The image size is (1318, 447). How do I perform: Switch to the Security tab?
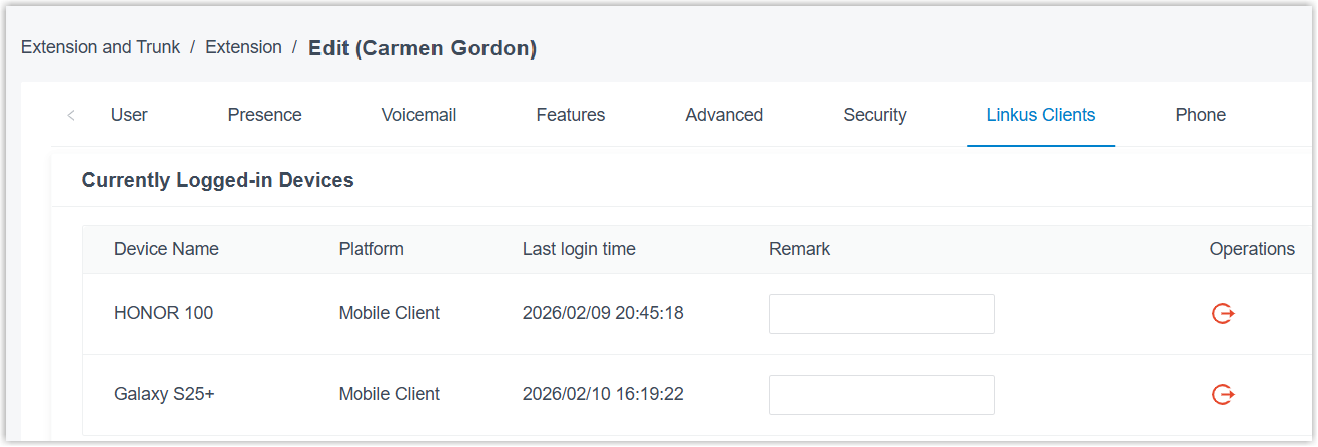(875, 115)
